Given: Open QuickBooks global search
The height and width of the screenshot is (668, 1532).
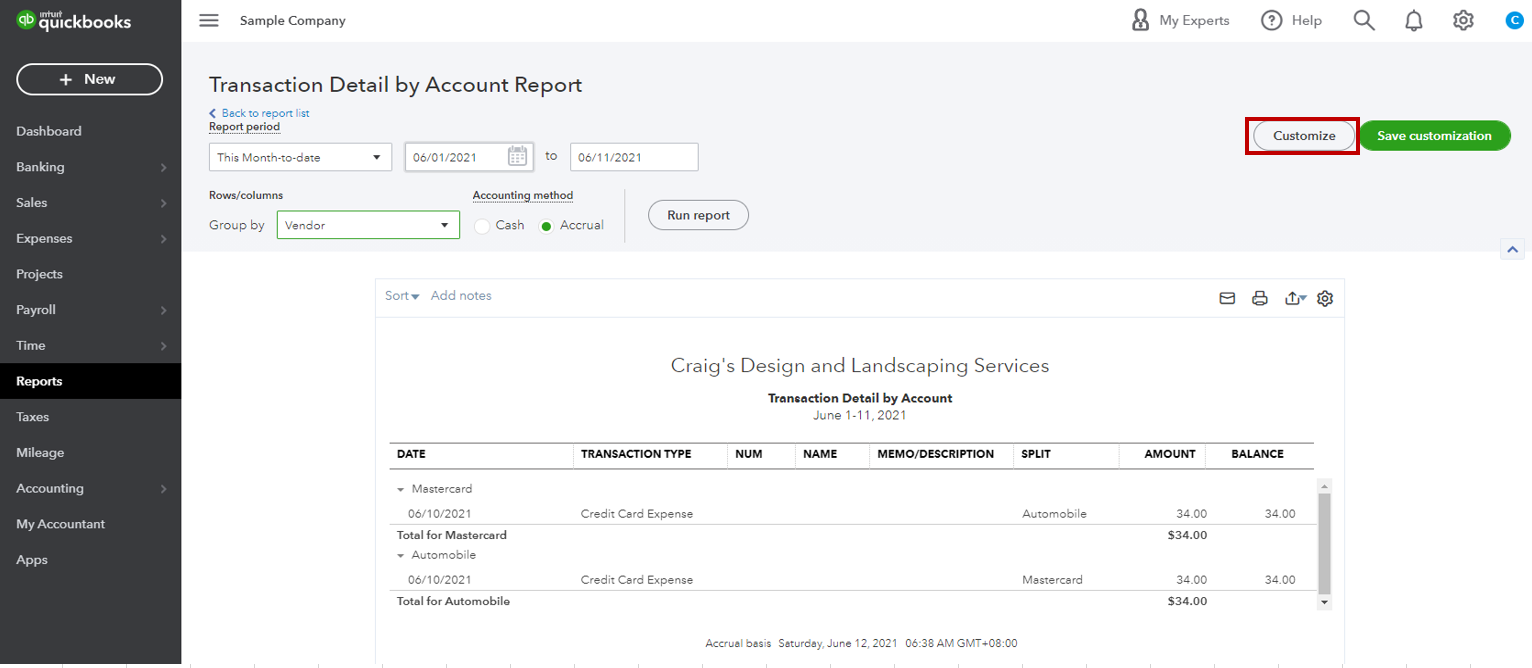Looking at the screenshot, I should (1363, 19).
